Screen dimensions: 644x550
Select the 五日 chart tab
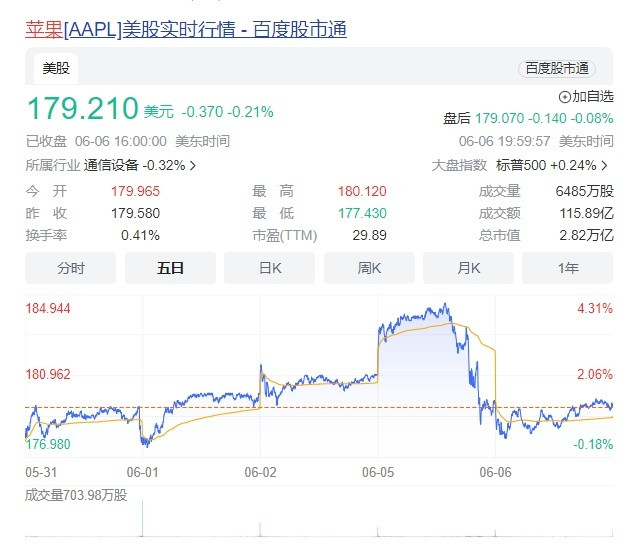tap(170, 268)
